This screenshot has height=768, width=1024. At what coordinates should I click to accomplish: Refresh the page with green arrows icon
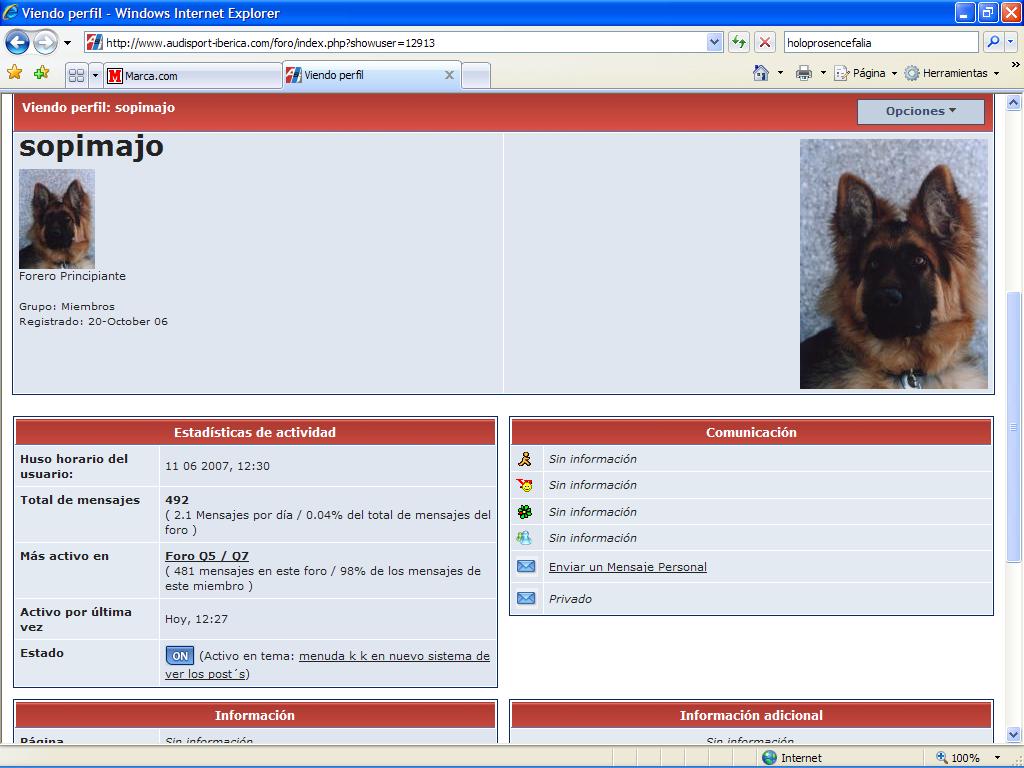click(x=739, y=43)
